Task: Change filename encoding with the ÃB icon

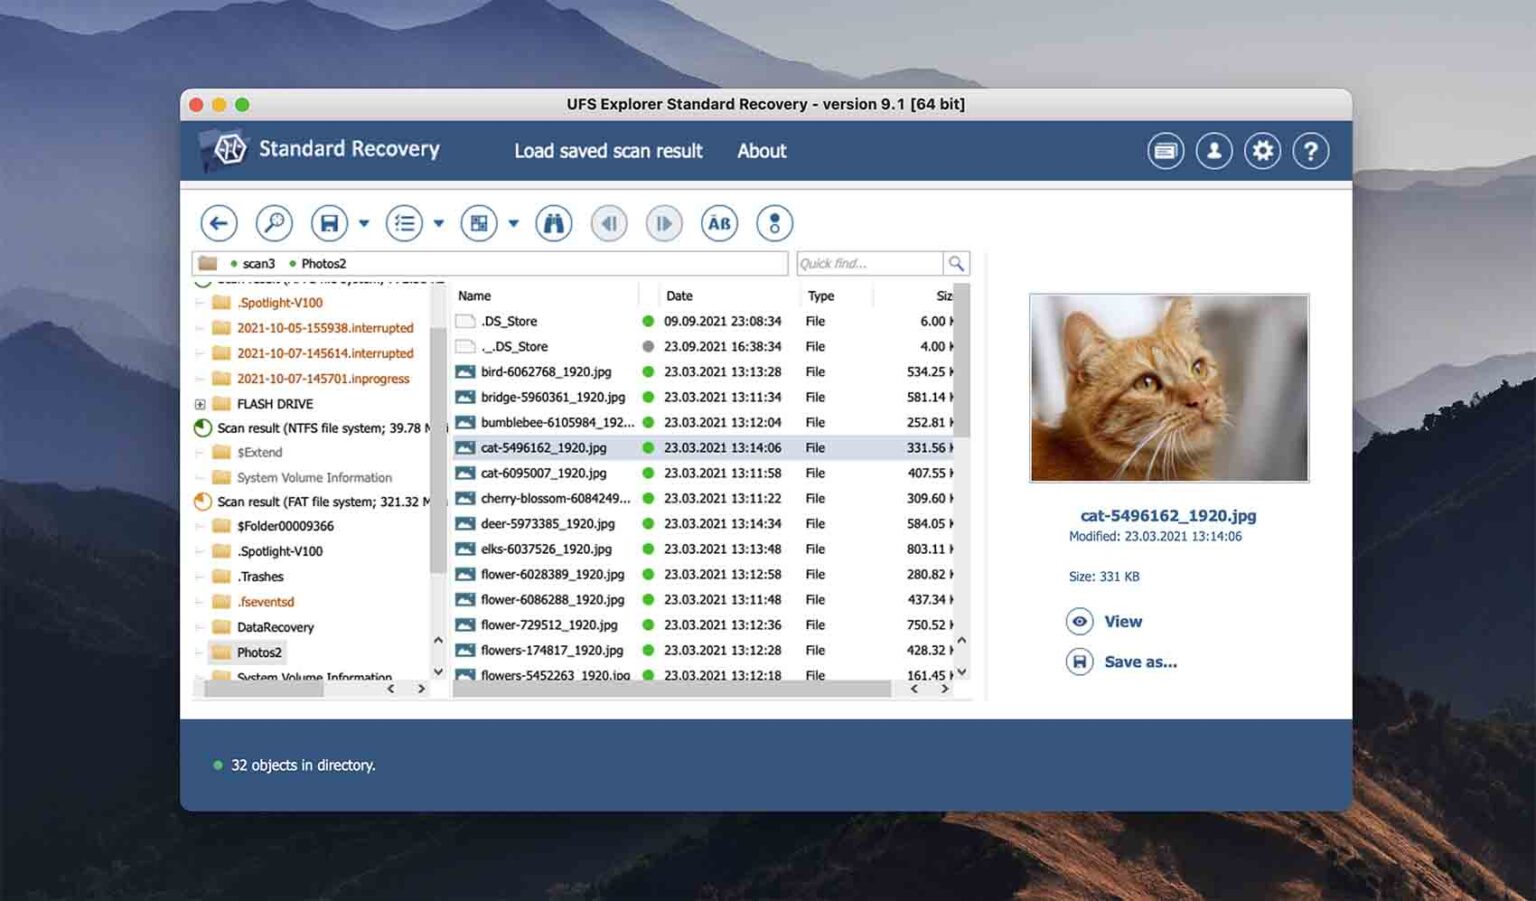Action: pos(719,222)
